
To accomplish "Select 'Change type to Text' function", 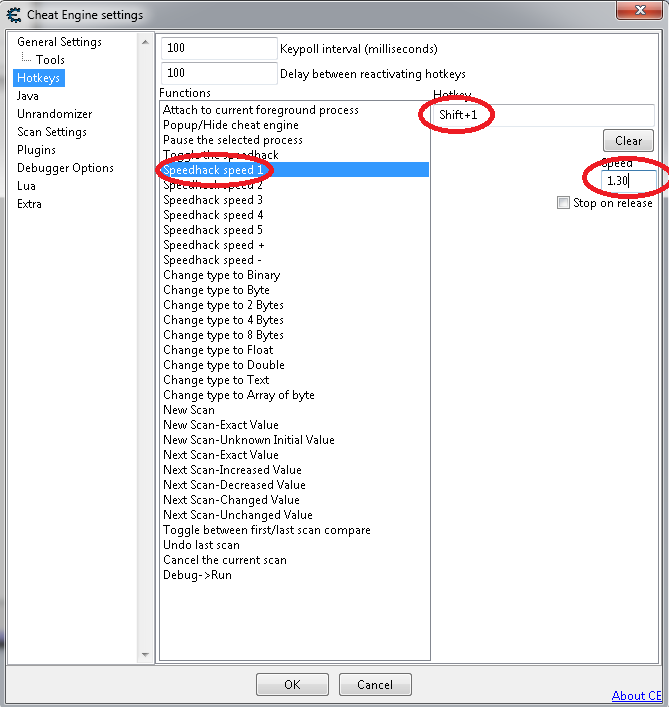I will click(x=295, y=380).
